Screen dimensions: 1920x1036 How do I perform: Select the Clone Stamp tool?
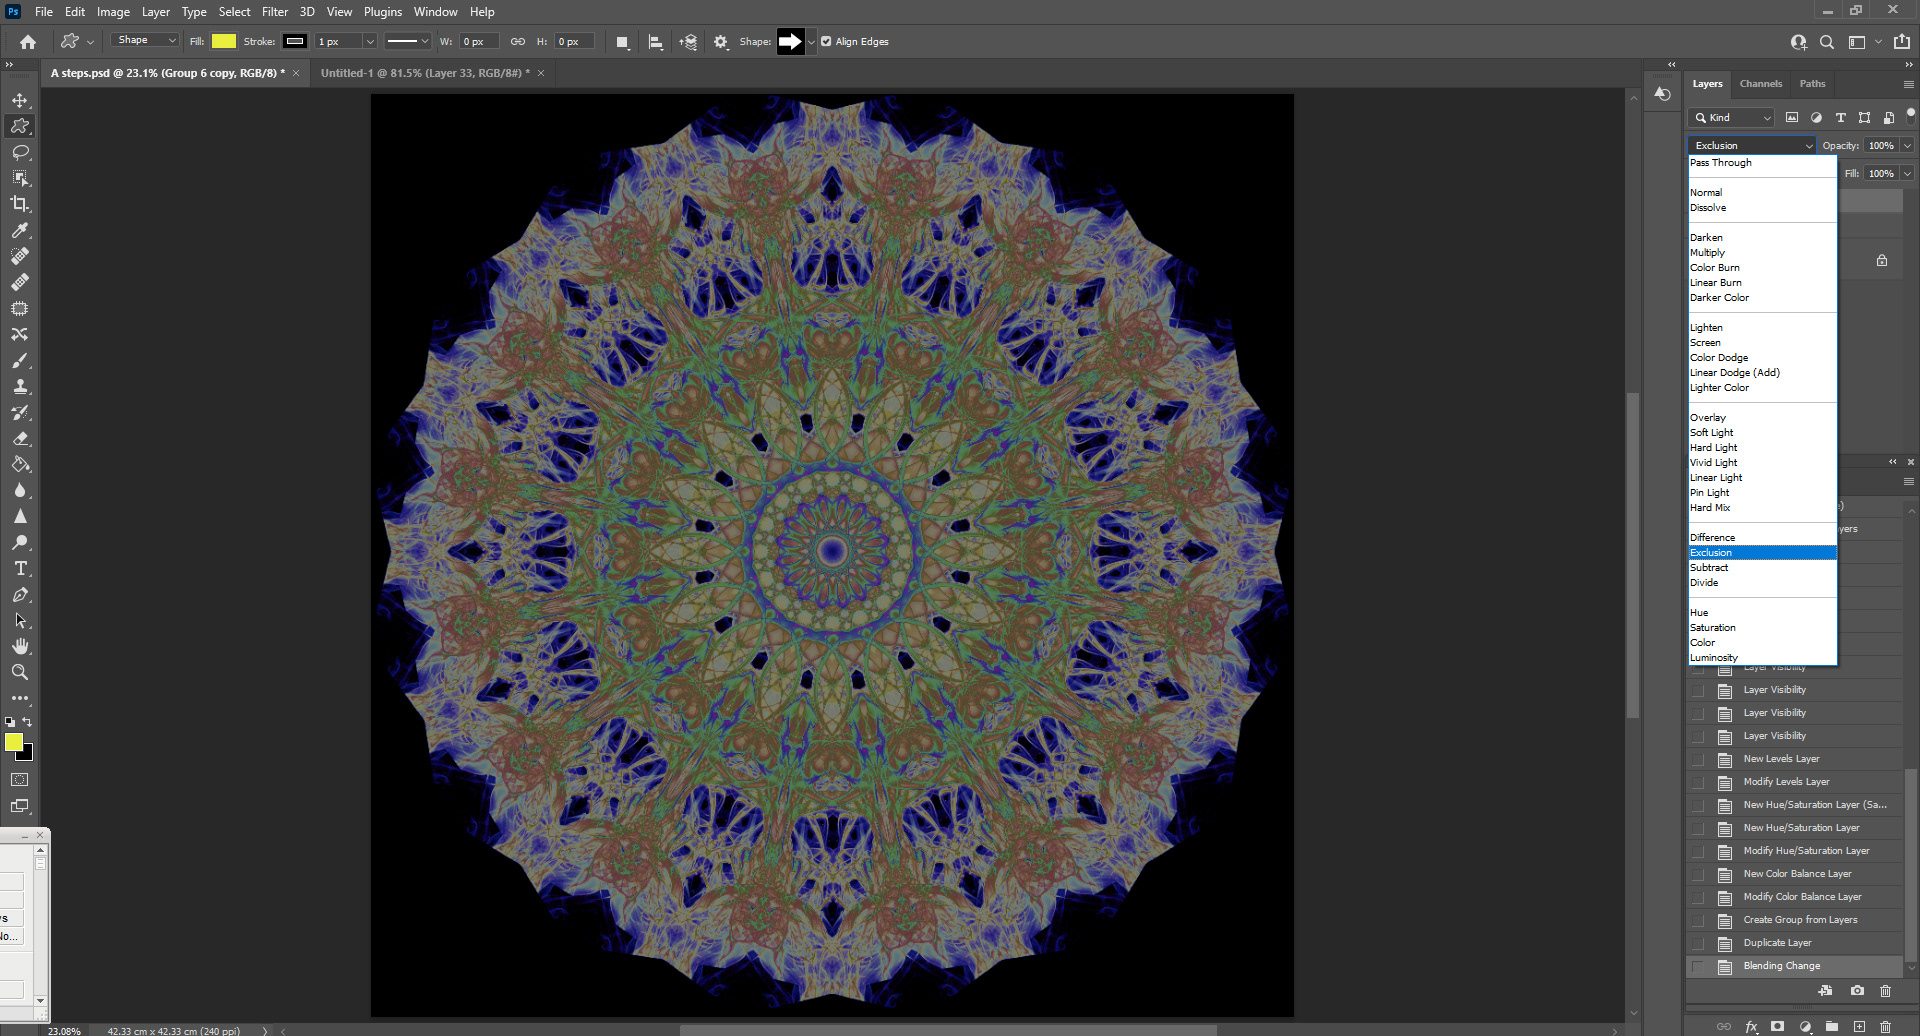pyautogui.click(x=20, y=386)
